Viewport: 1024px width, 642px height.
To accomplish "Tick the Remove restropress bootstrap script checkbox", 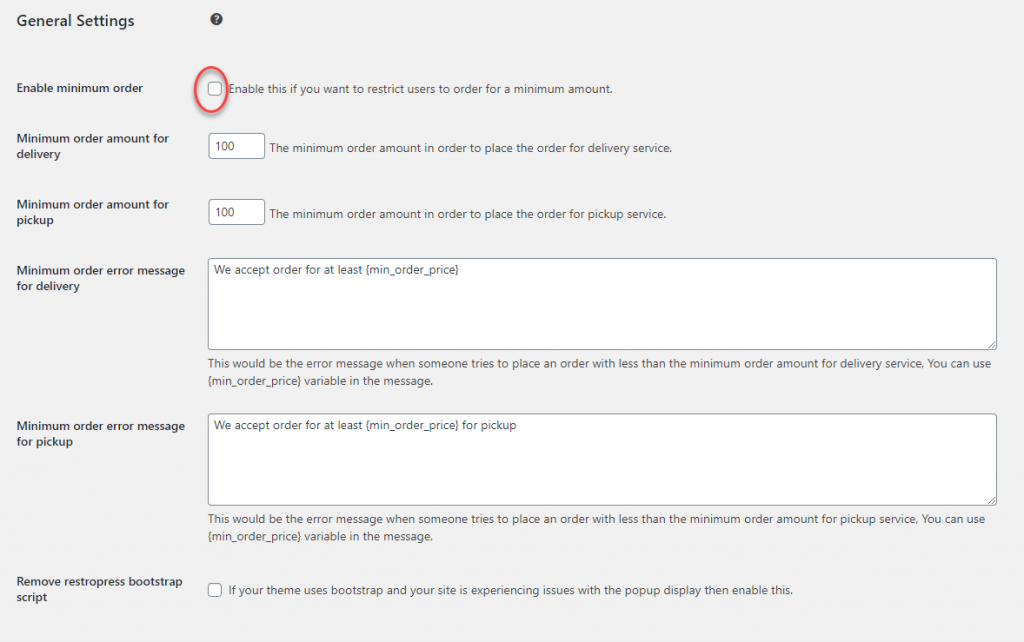I will (215, 590).
